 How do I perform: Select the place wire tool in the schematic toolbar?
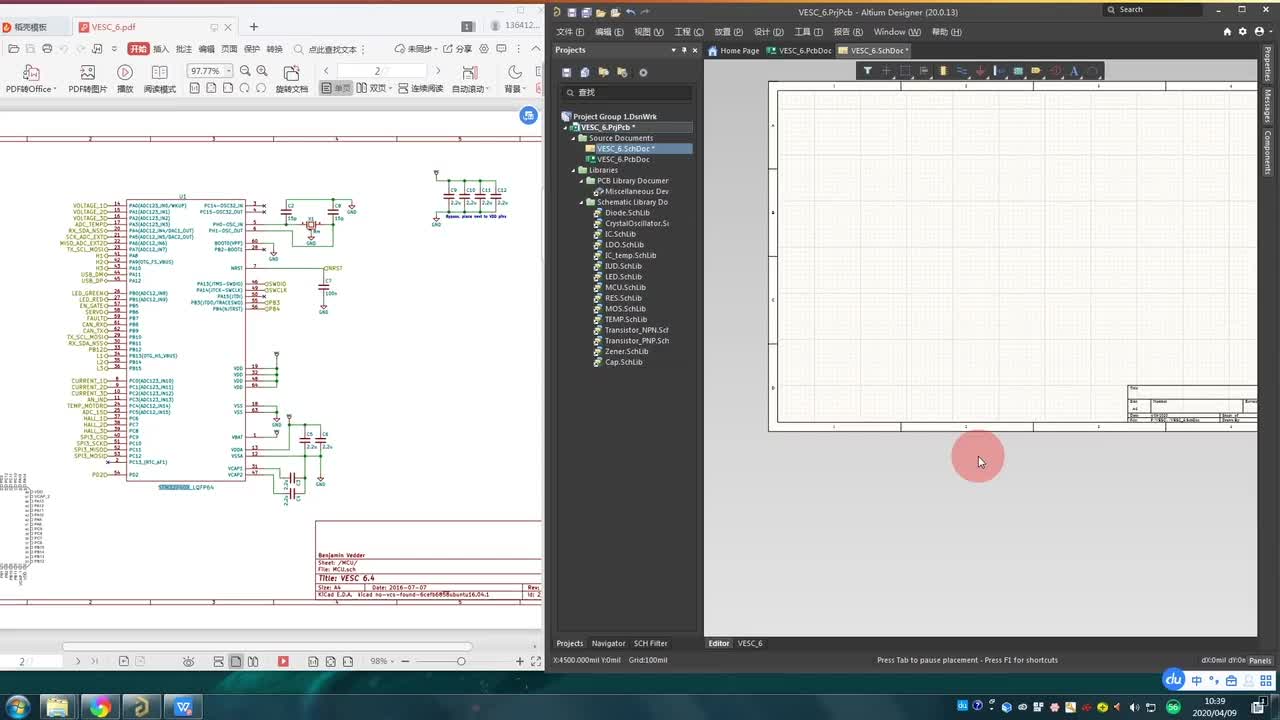point(962,71)
